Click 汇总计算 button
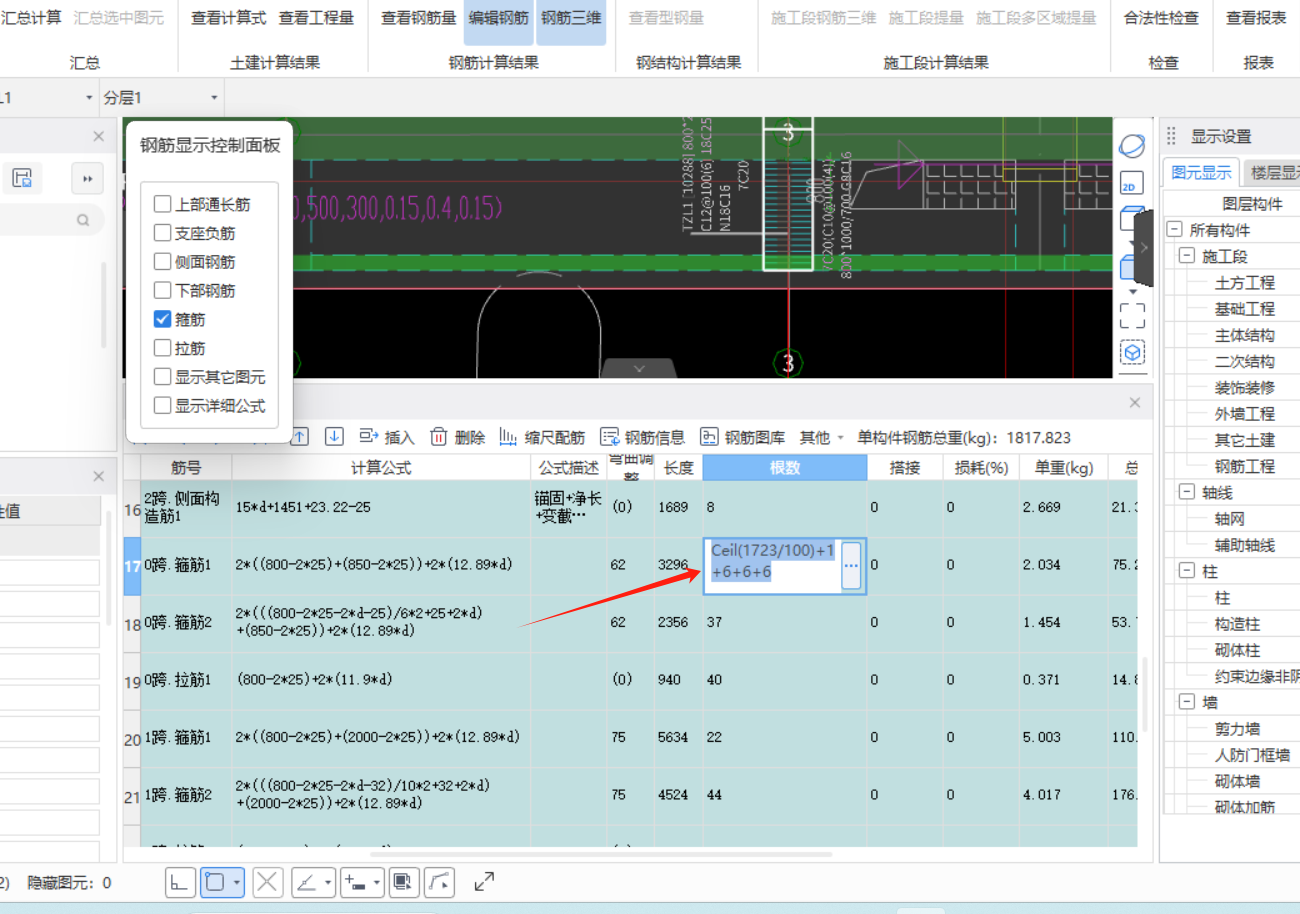The height and width of the screenshot is (914, 1300). point(31,18)
